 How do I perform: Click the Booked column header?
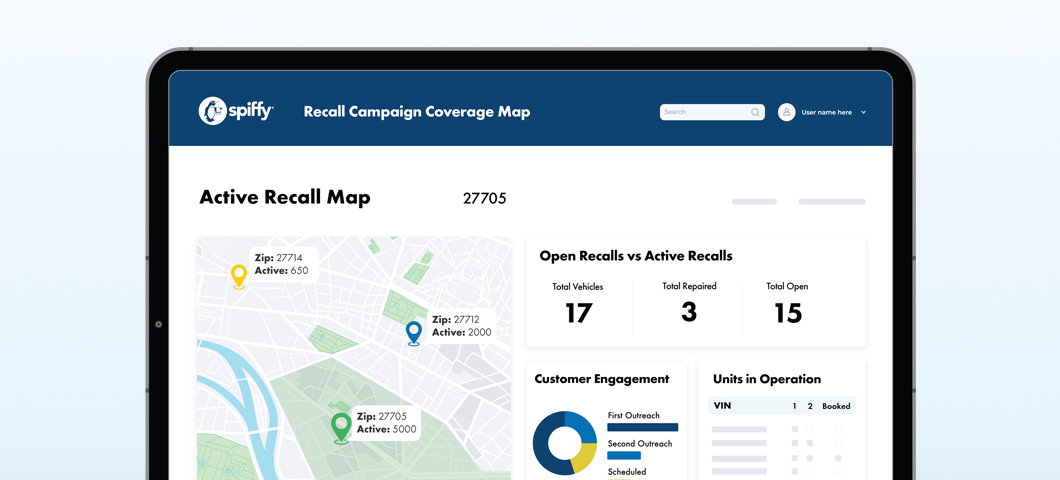(x=836, y=406)
